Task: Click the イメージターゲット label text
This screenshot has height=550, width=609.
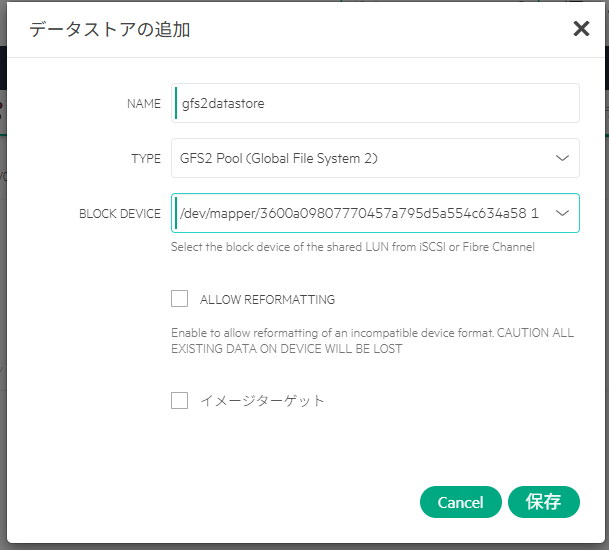Action: tap(262, 401)
